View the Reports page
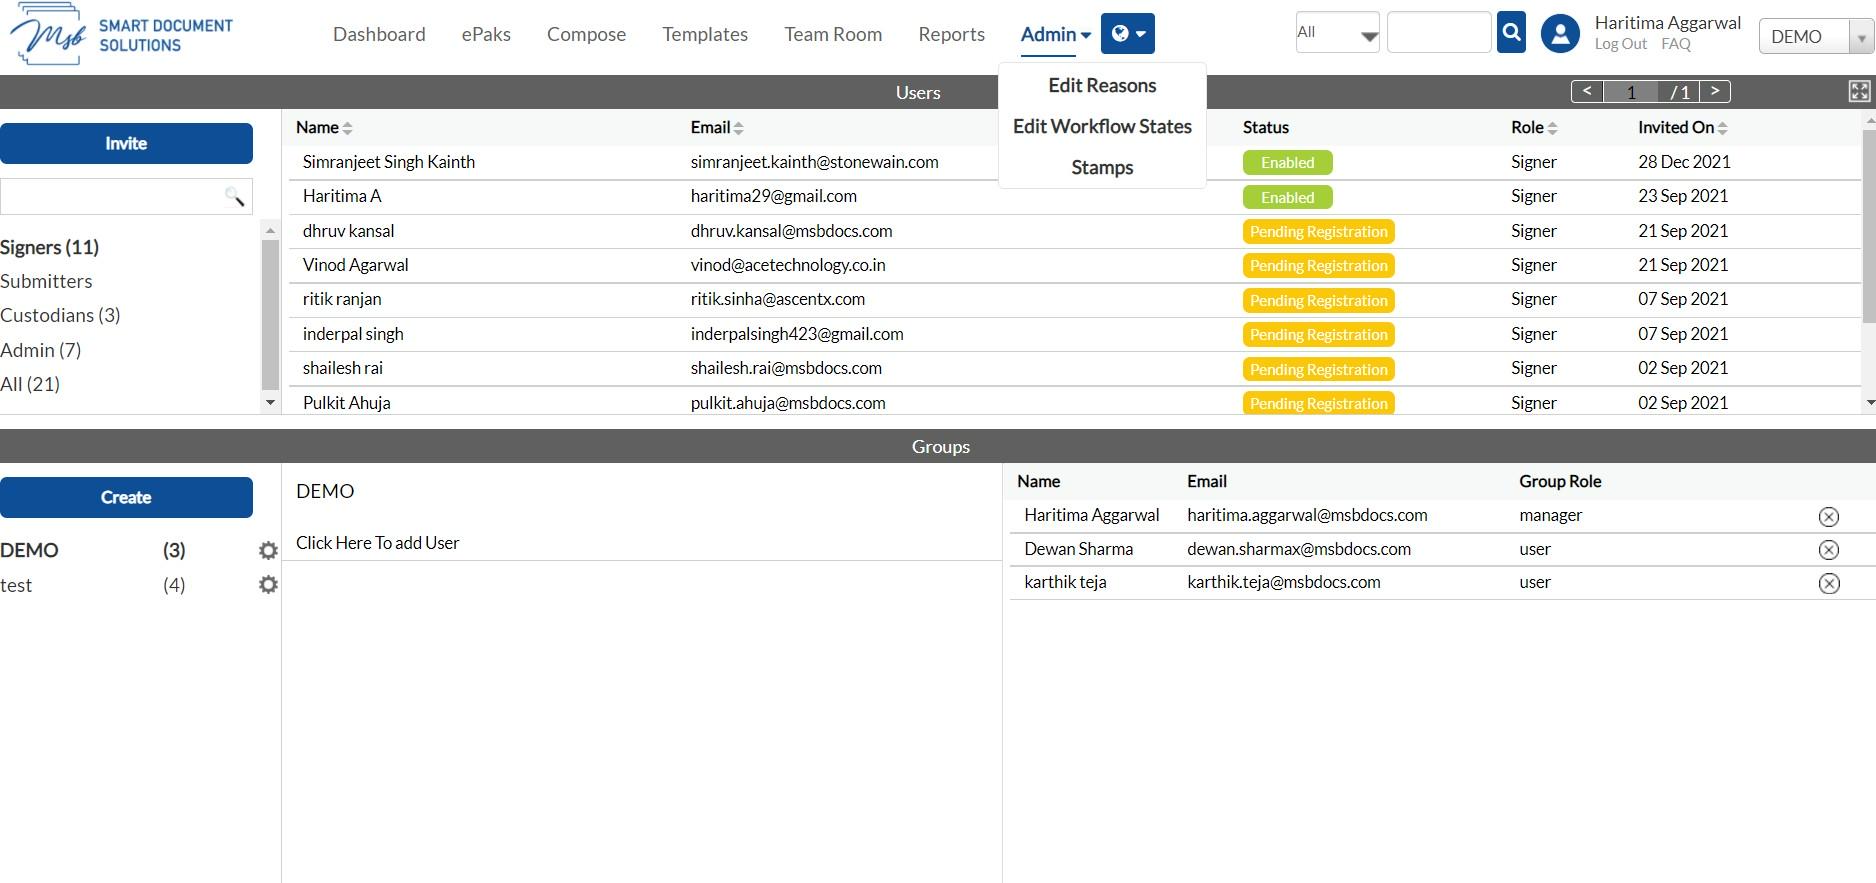Image resolution: width=1876 pixels, height=883 pixels. (951, 34)
